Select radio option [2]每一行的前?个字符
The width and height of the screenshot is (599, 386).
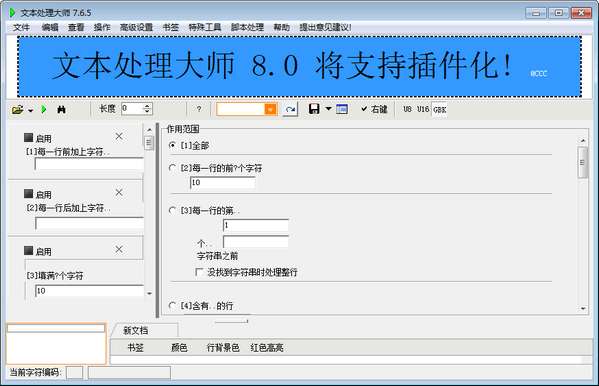click(172, 168)
